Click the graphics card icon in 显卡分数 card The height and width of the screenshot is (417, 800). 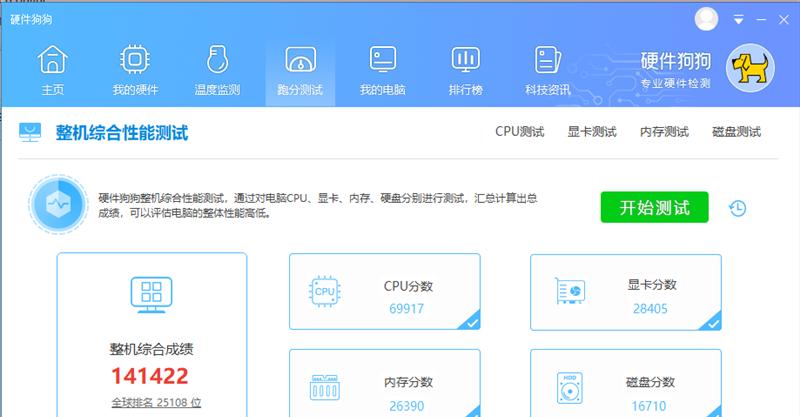570,291
